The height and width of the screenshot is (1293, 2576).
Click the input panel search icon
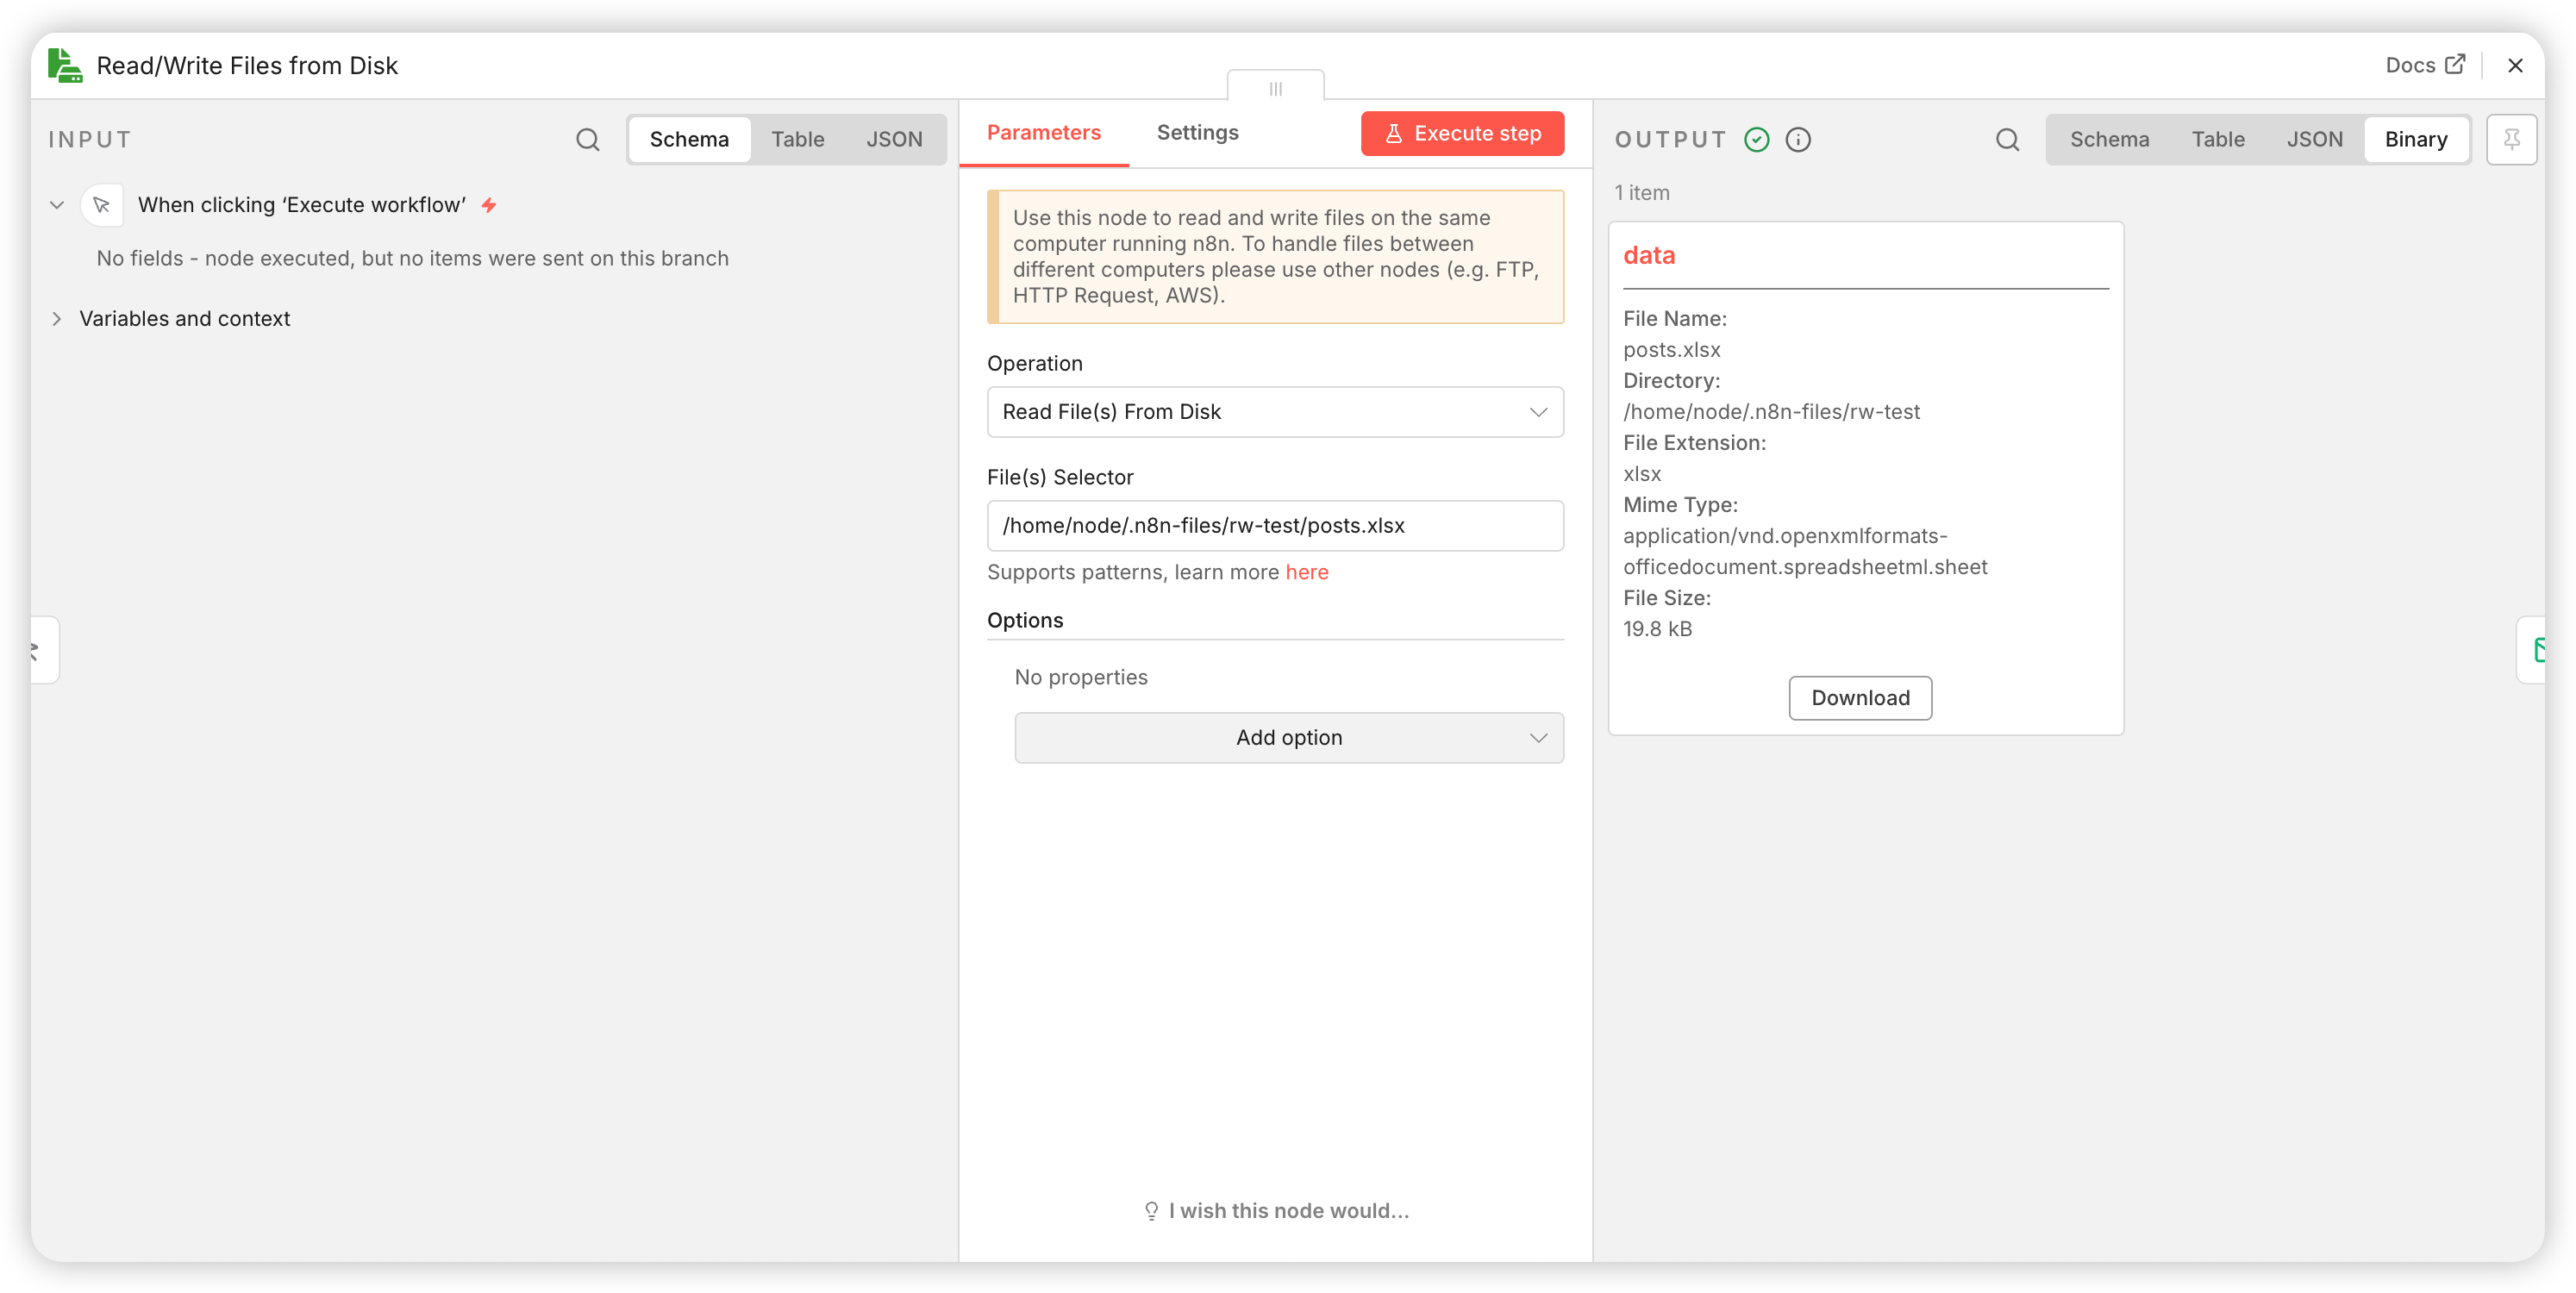coord(588,139)
